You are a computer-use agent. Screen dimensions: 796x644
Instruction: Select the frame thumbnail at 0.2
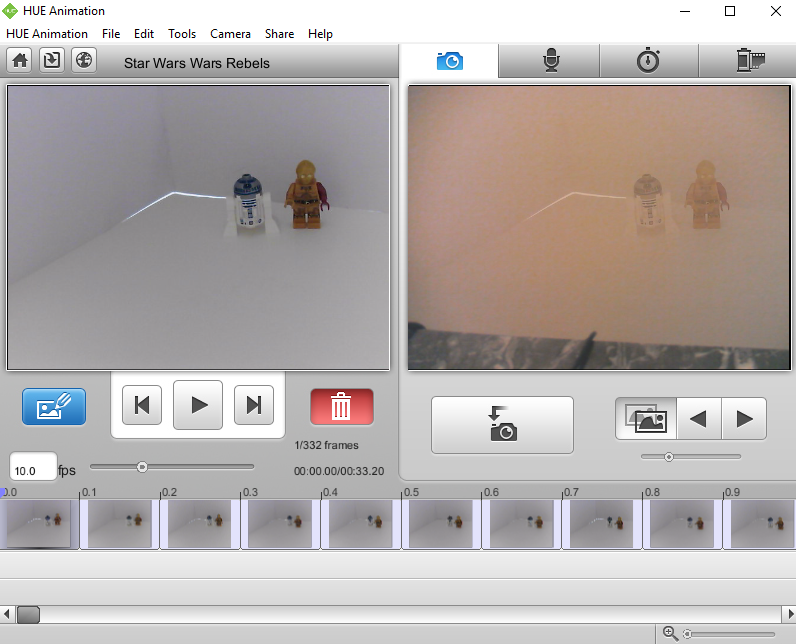200,524
